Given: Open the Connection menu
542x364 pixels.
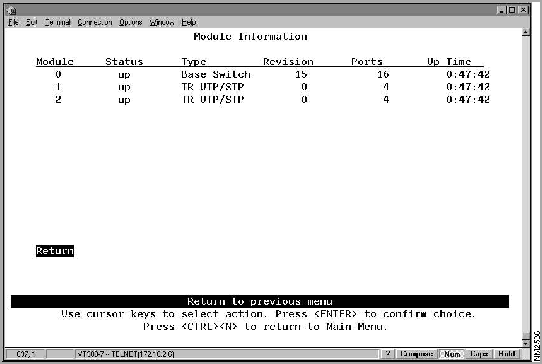Looking at the screenshot, I should (x=94, y=22).
